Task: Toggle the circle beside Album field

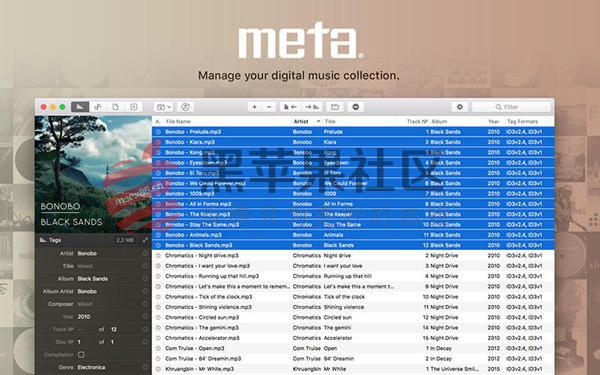Action: coord(145,279)
